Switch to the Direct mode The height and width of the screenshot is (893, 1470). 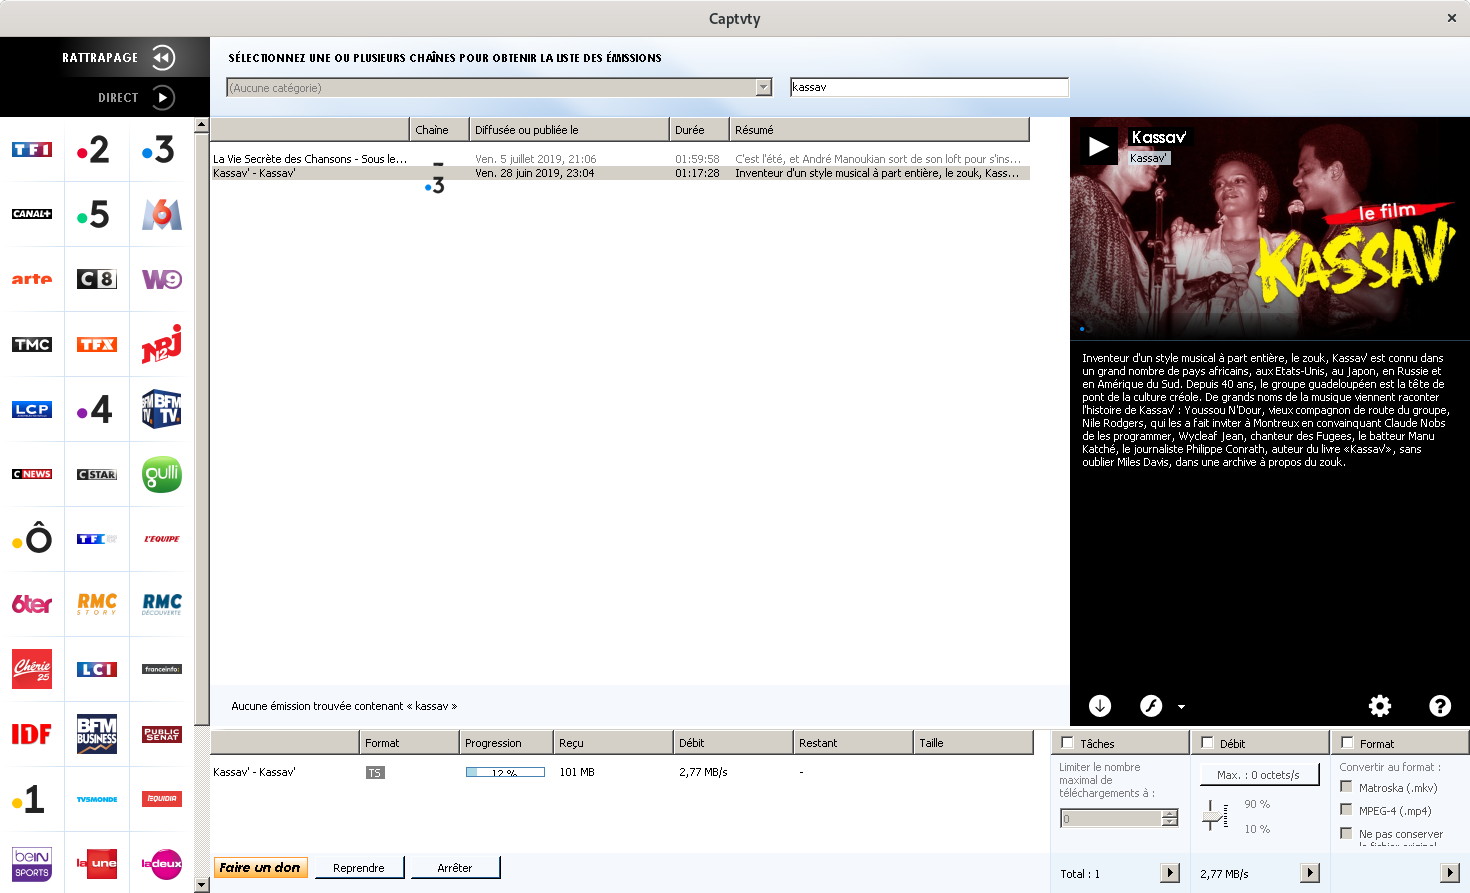click(x=163, y=97)
